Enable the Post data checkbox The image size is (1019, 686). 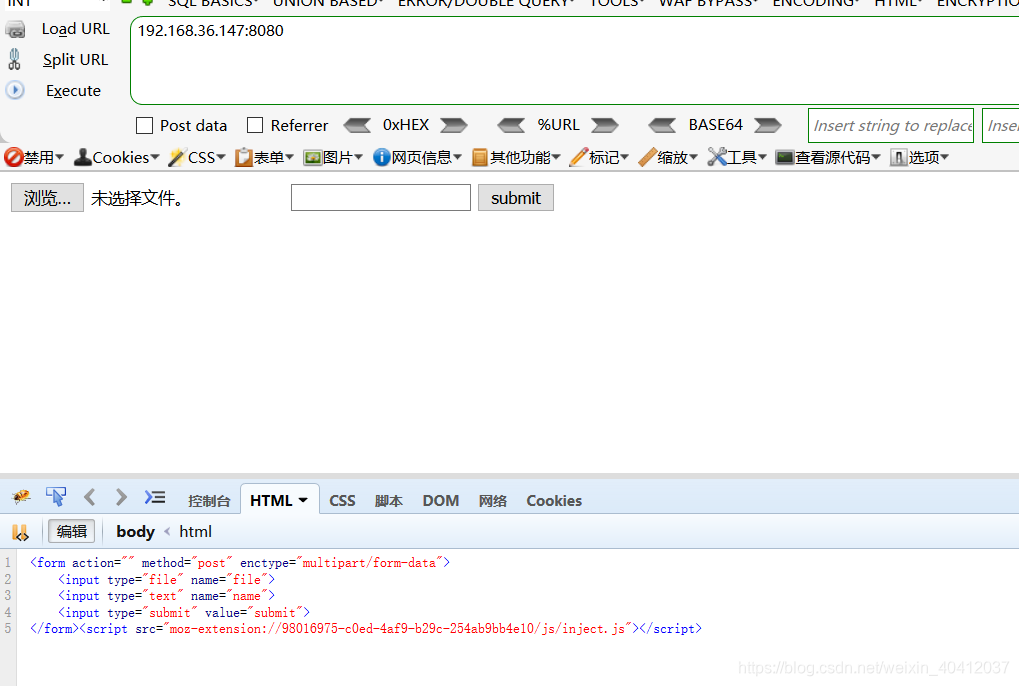(144, 125)
